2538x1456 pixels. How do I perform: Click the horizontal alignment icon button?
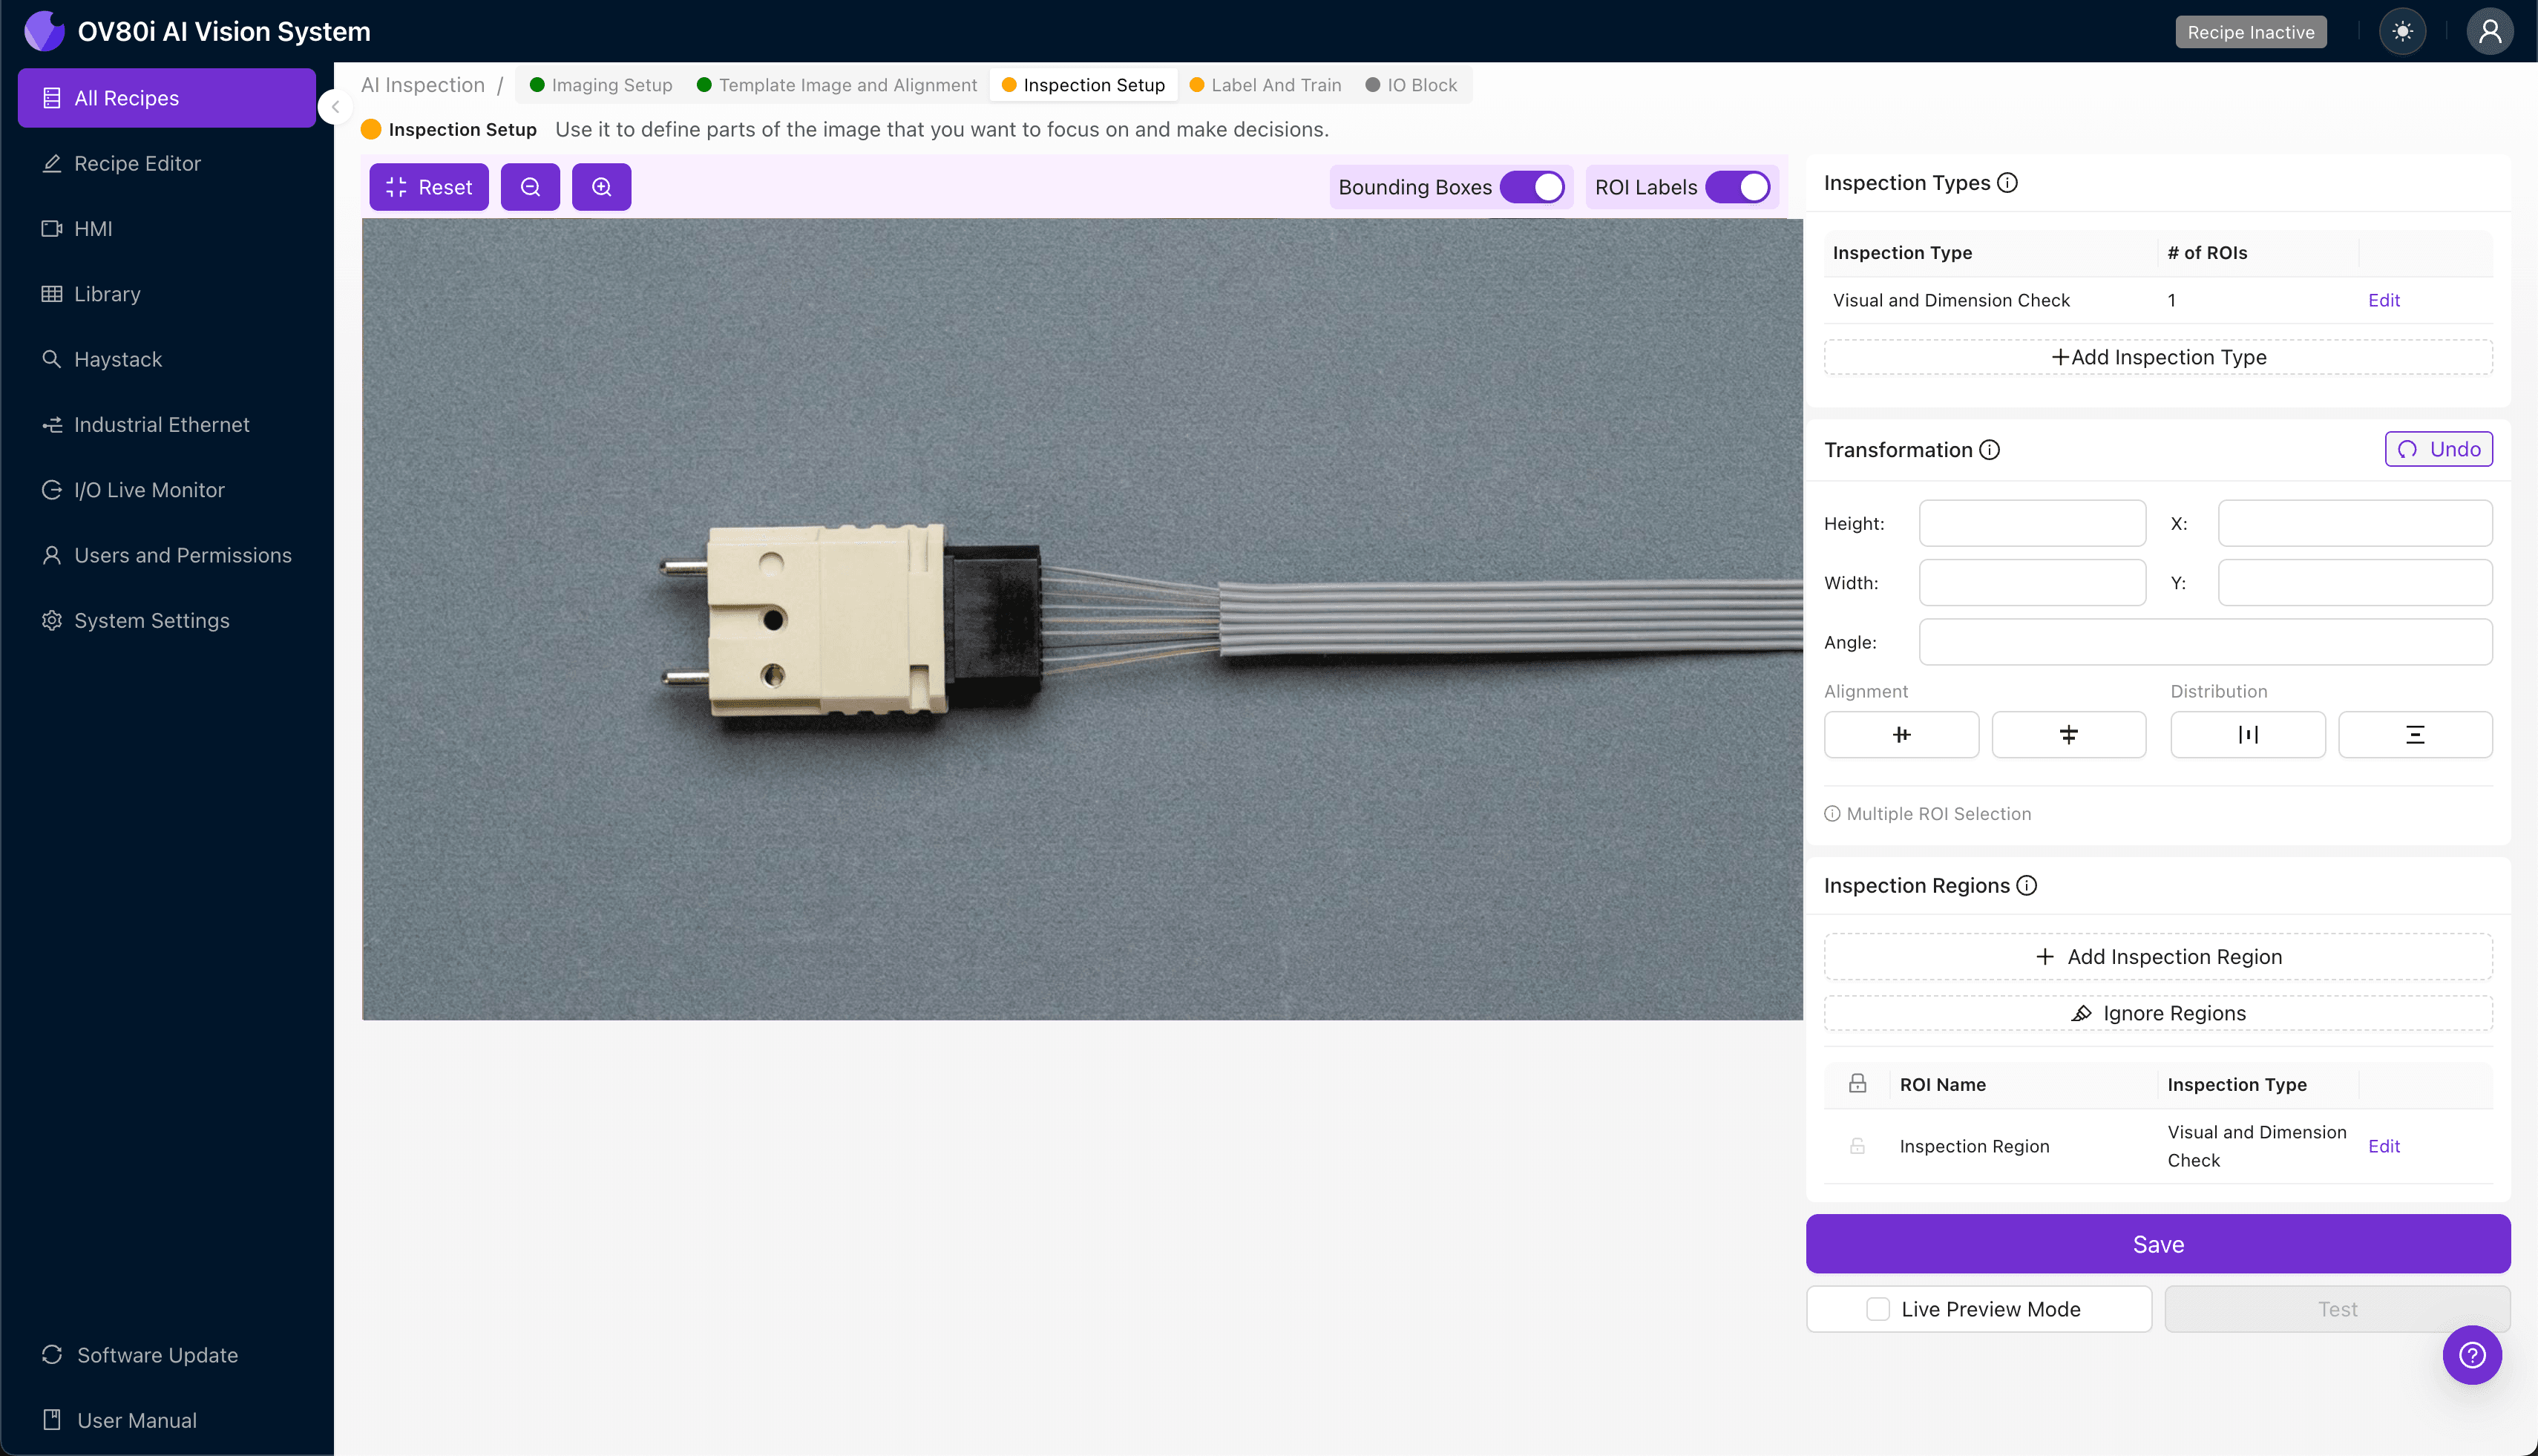[x=1901, y=735]
